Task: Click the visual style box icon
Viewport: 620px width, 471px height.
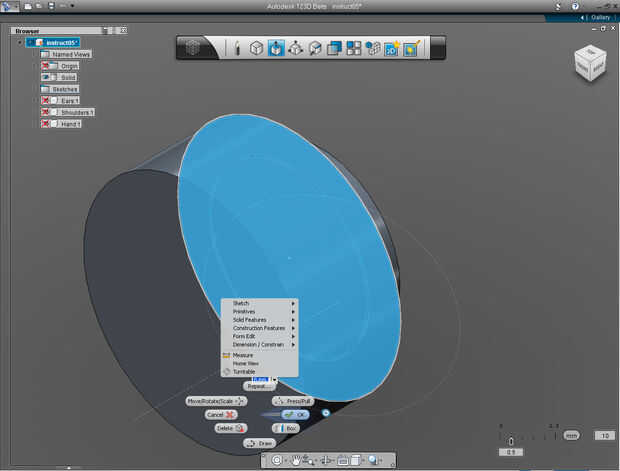Action: (x=355, y=460)
